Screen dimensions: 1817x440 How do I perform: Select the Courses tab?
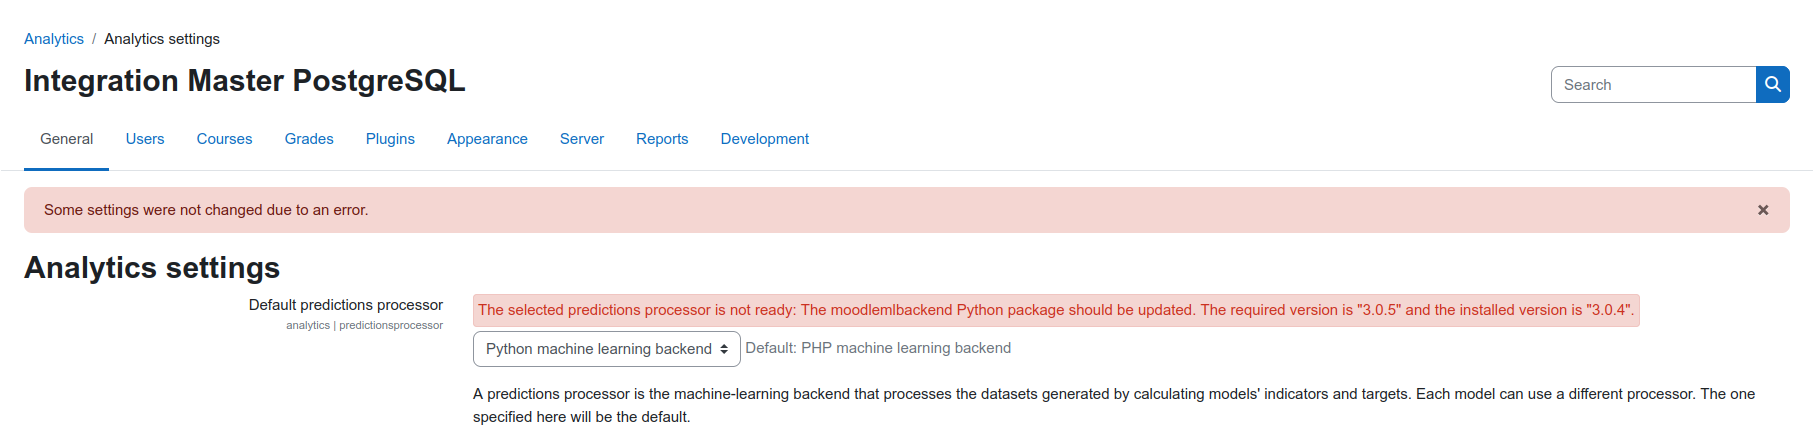click(x=224, y=139)
